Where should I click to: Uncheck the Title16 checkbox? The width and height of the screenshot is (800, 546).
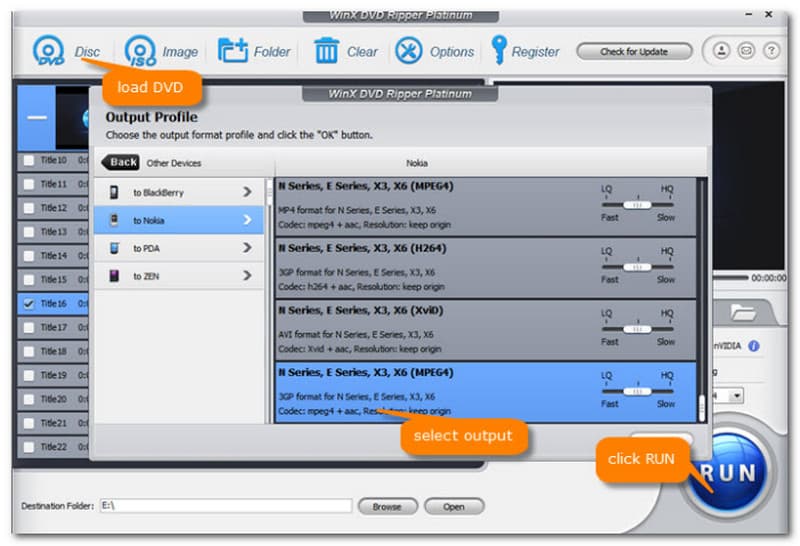coord(29,304)
